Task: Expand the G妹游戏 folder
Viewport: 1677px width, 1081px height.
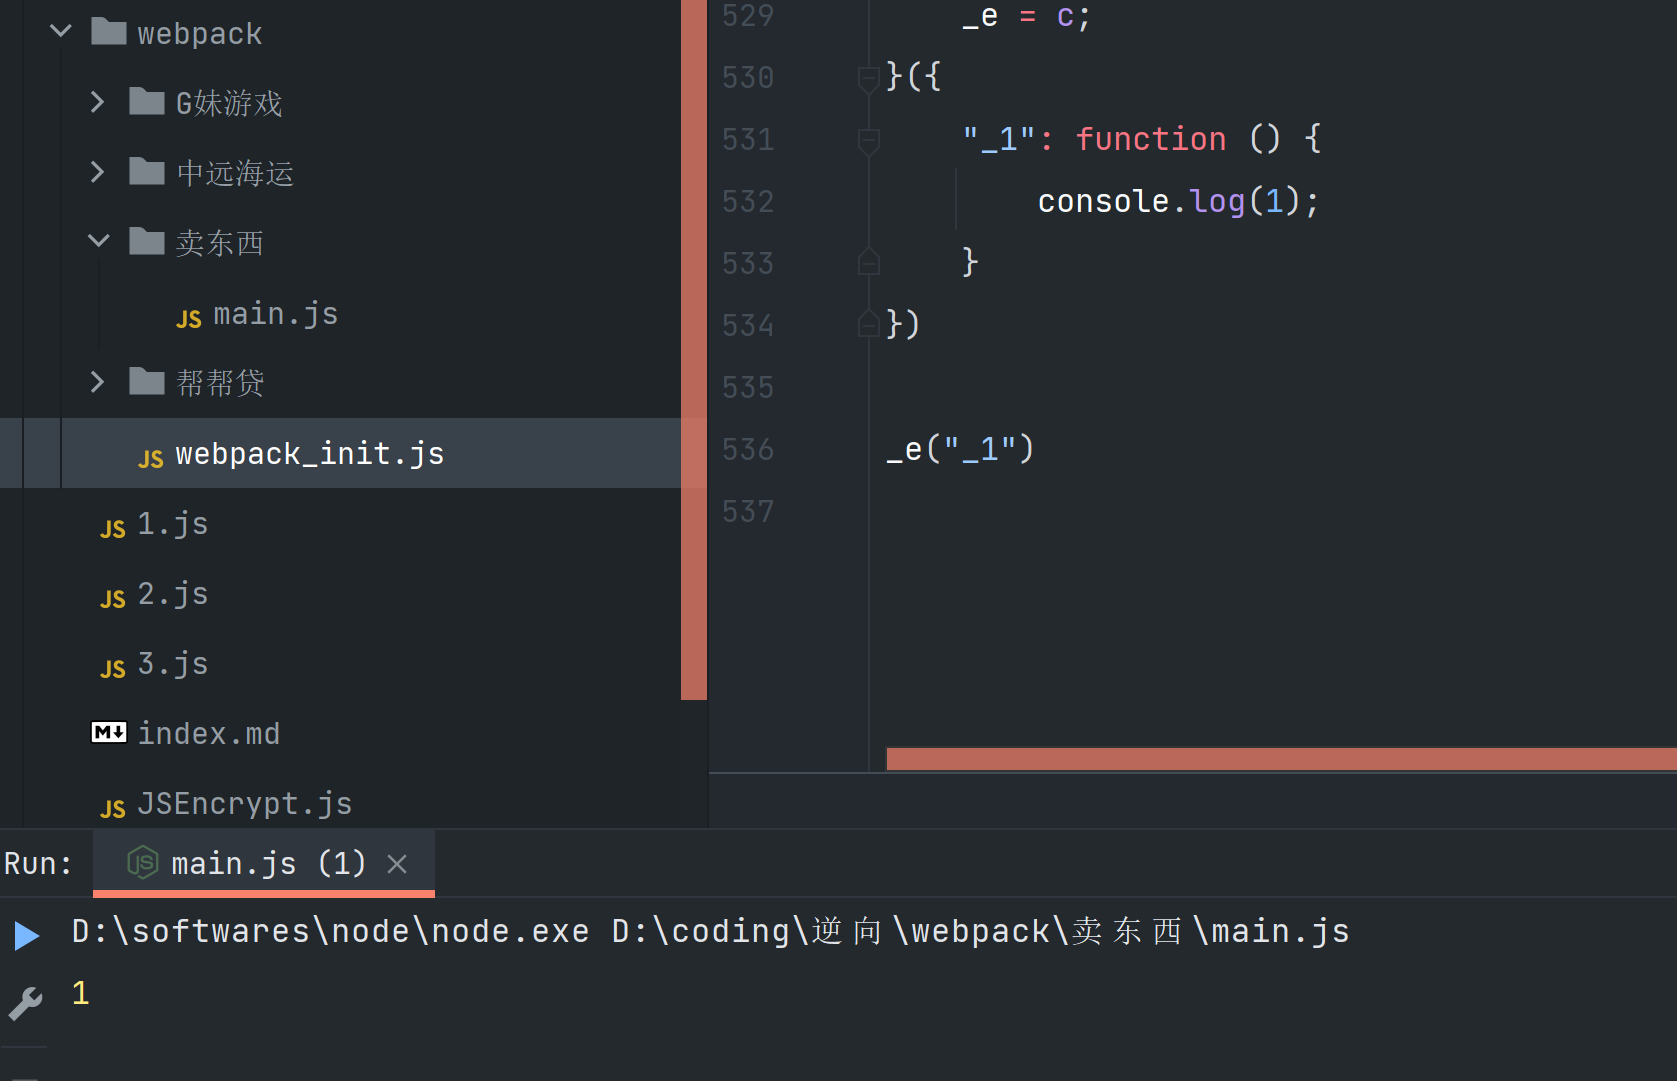Action: (x=97, y=102)
